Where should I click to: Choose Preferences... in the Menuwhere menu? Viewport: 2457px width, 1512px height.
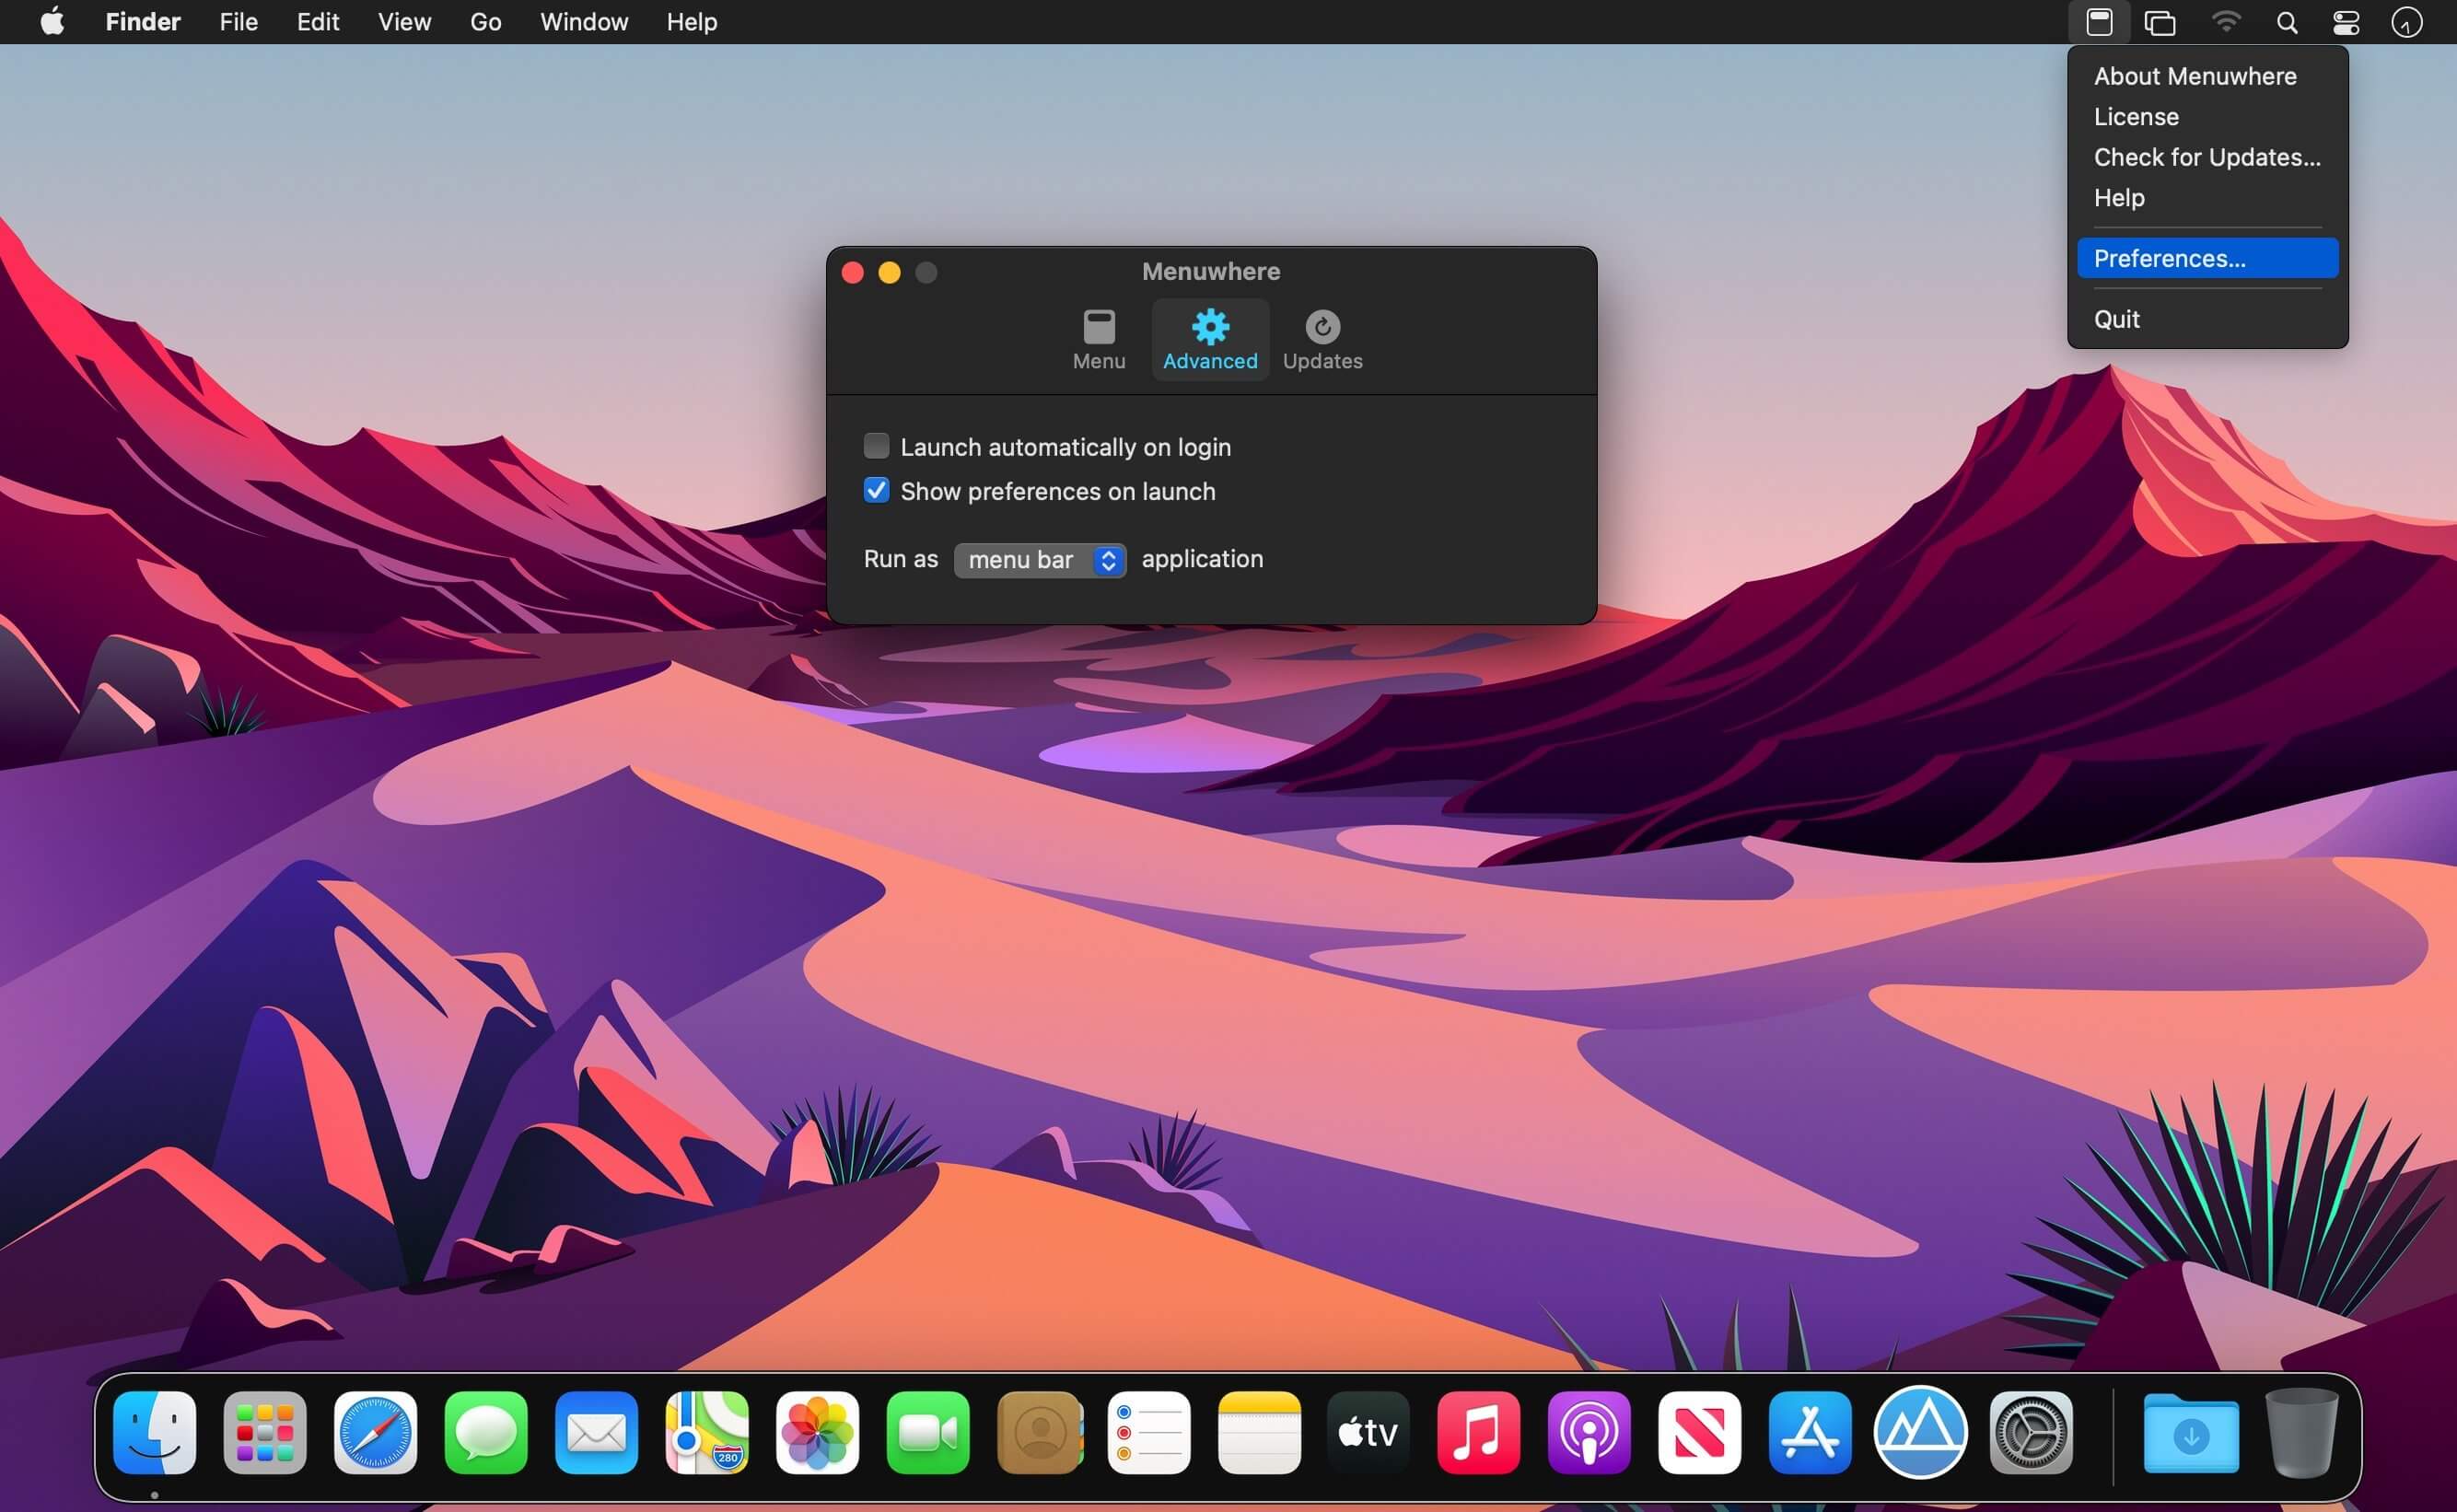(x=2206, y=258)
